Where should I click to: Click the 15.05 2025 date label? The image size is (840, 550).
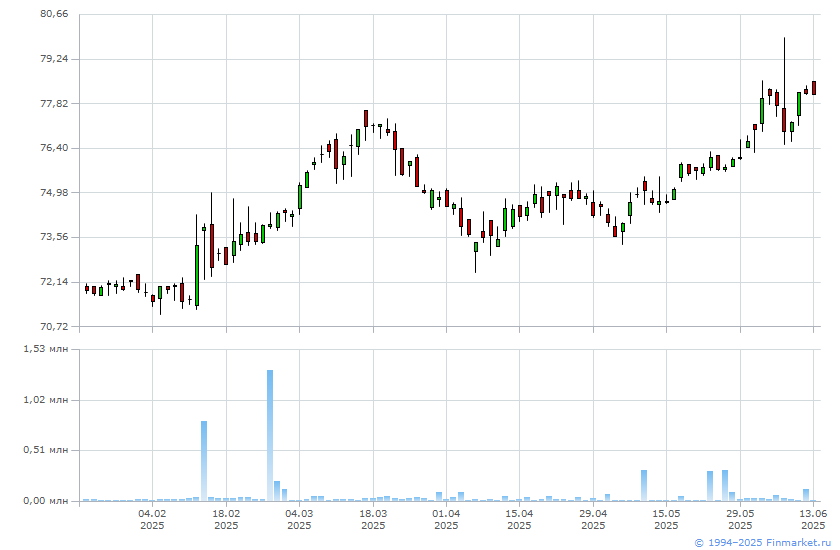click(666, 519)
